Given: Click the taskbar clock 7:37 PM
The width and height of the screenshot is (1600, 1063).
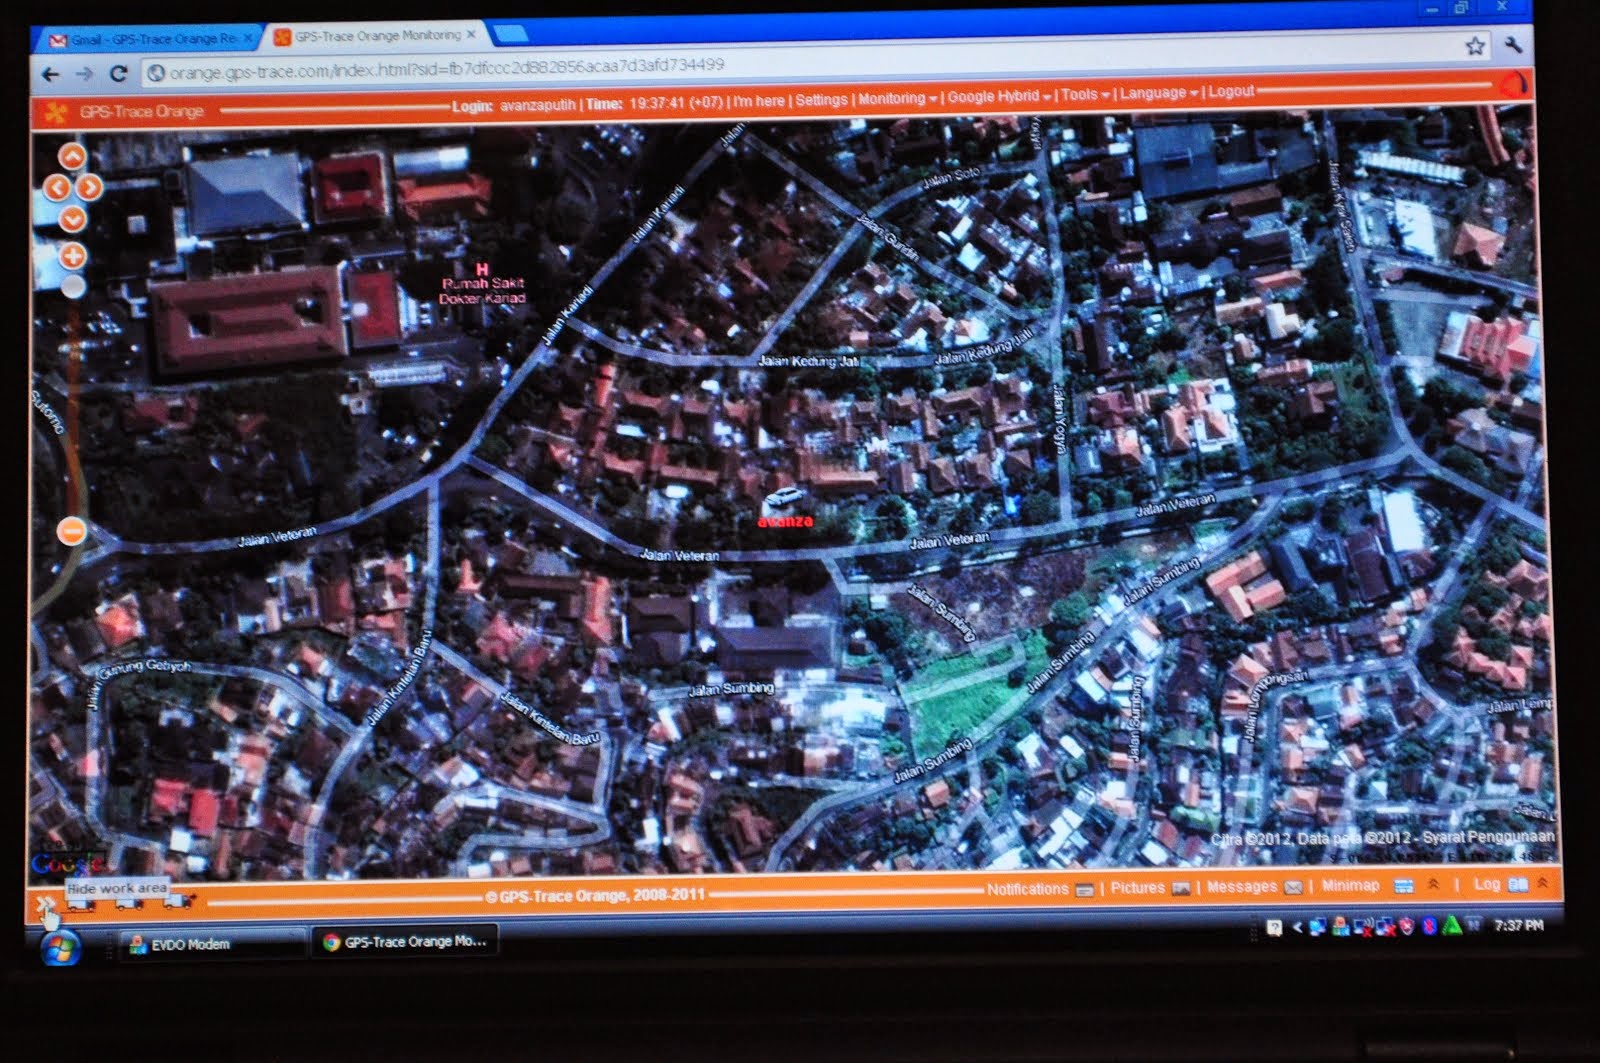Looking at the screenshot, I should click(1519, 926).
